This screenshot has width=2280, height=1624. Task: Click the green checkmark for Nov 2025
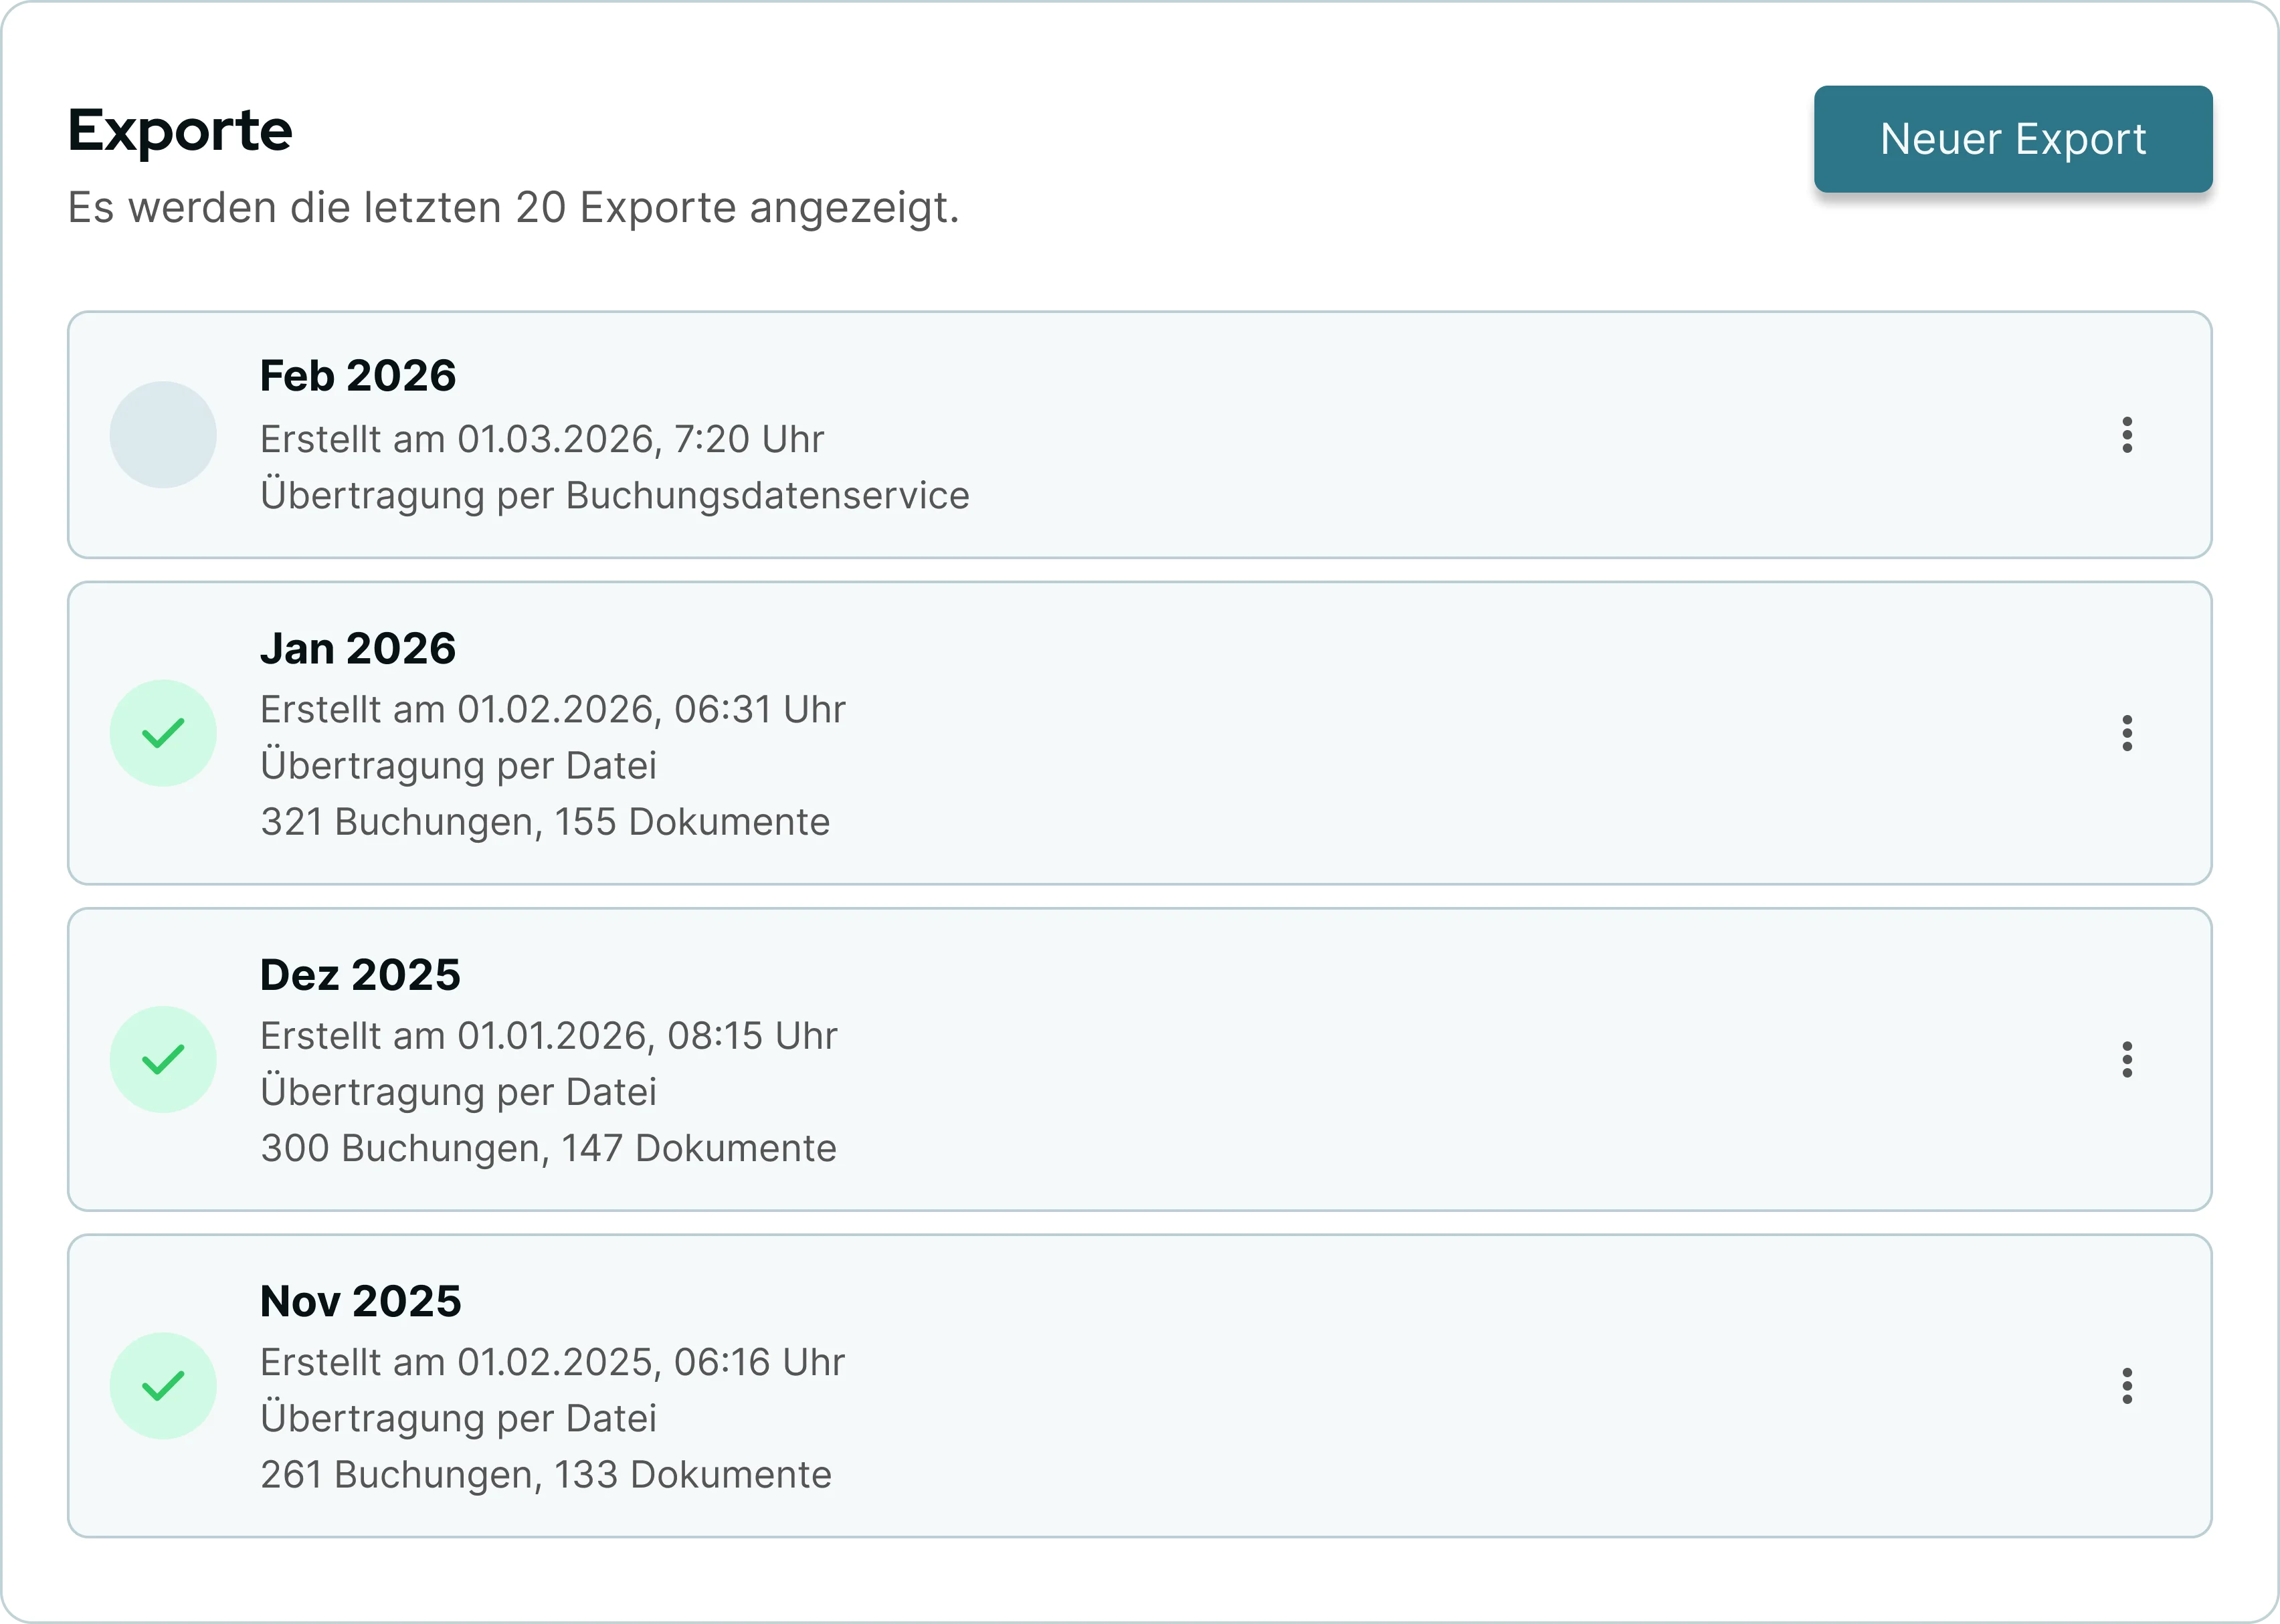tap(163, 1386)
